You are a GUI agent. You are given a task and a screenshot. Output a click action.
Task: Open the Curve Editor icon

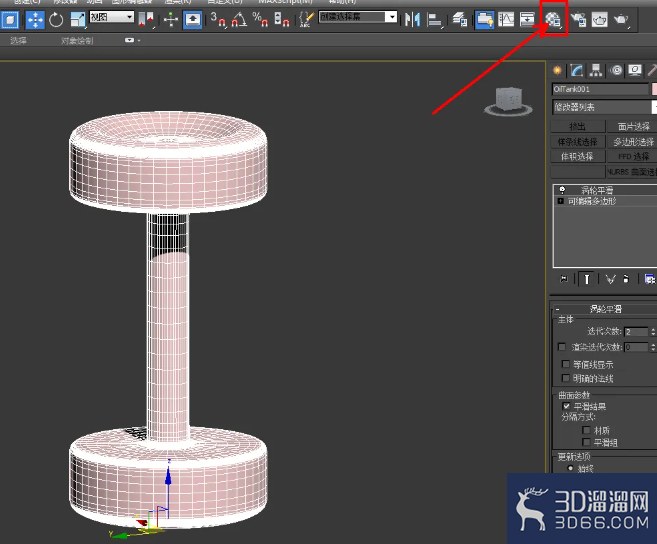pyautogui.click(x=506, y=19)
